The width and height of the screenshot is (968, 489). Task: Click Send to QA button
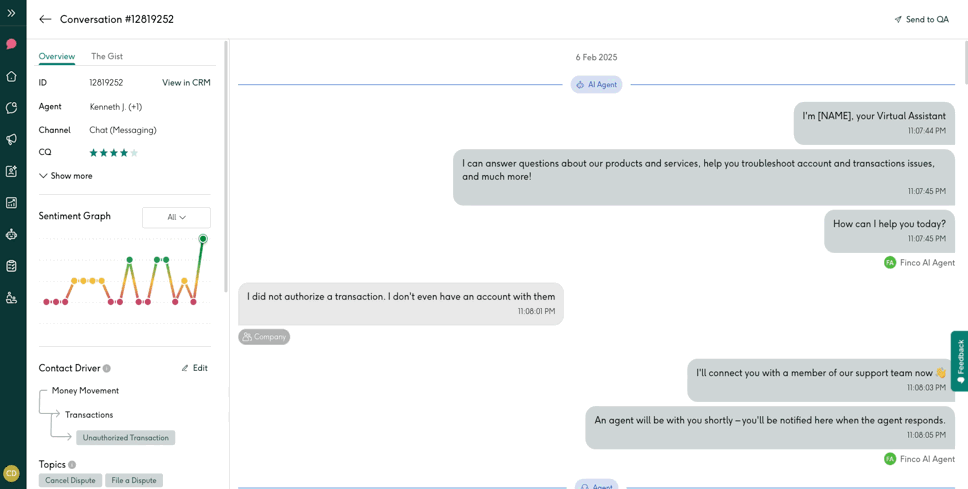pyautogui.click(x=921, y=19)
